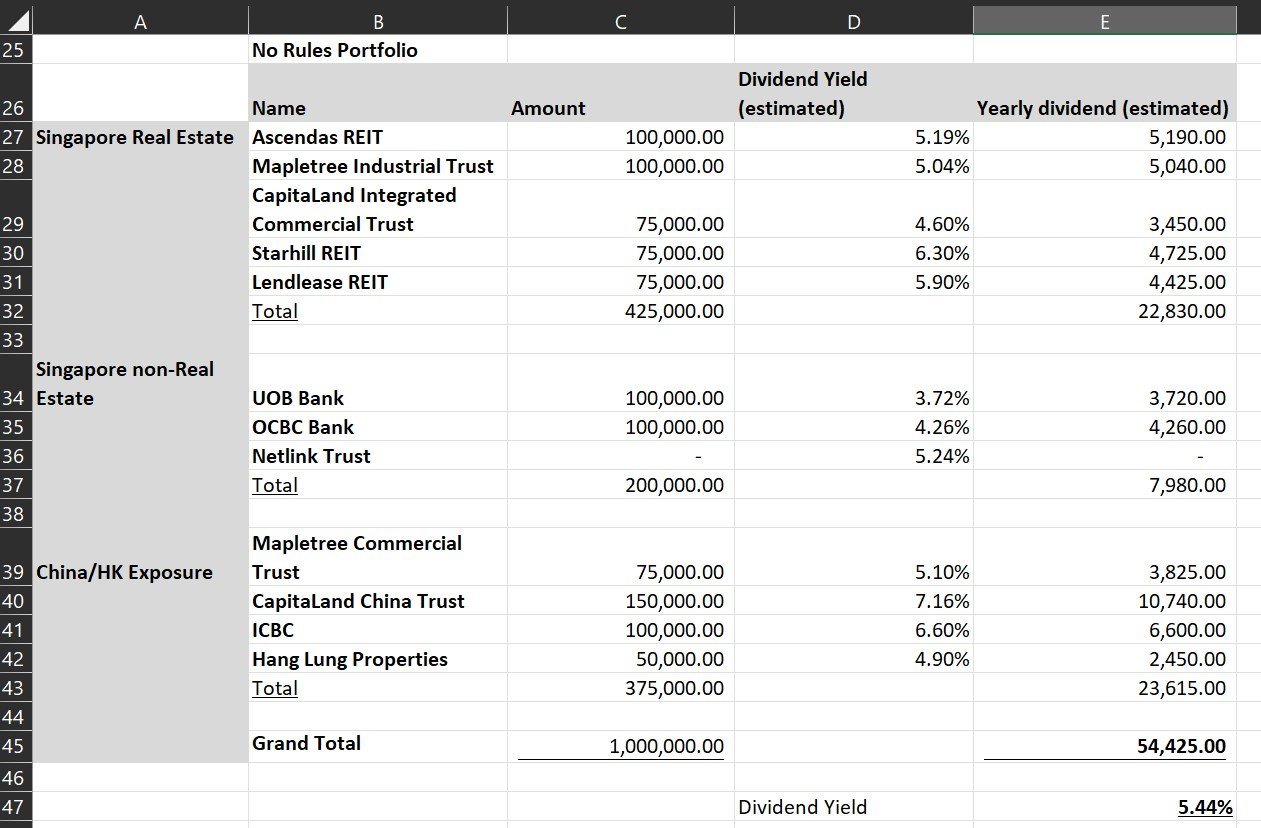The image size is (1261, 828).
Task: Click the 'Grand Total' label cell
Action: click(378, 747)
